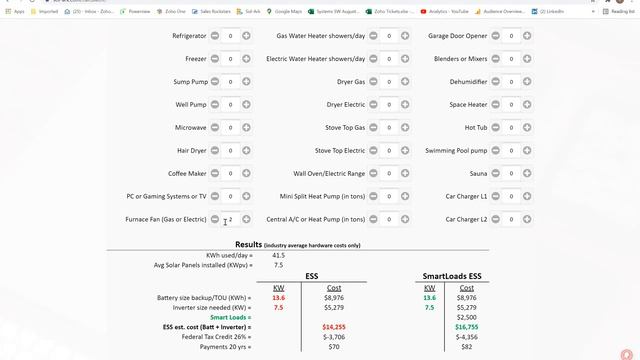Remove one Sump Pump

pos(215,82)
